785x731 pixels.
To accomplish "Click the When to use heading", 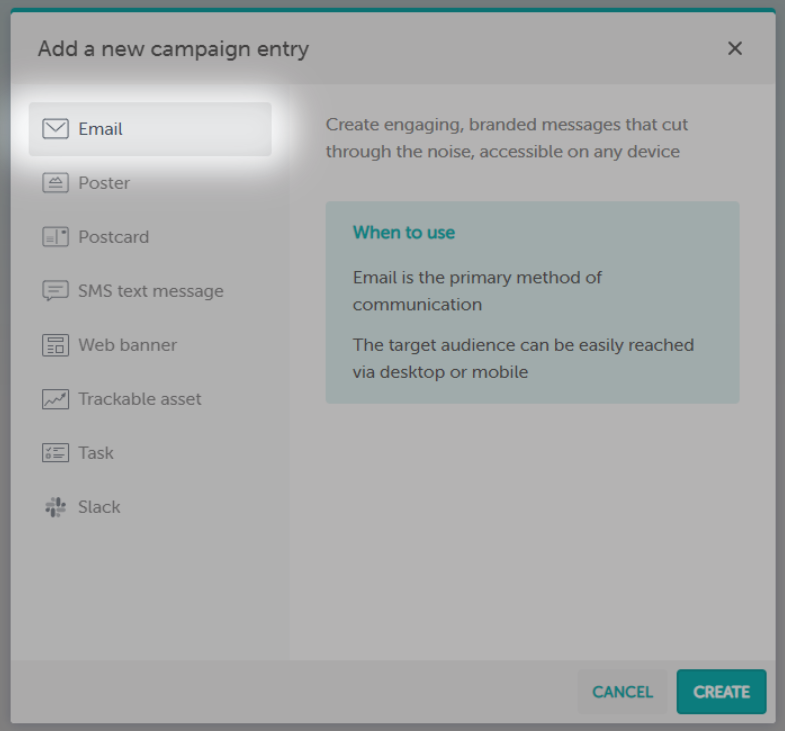I will (404, 232).
